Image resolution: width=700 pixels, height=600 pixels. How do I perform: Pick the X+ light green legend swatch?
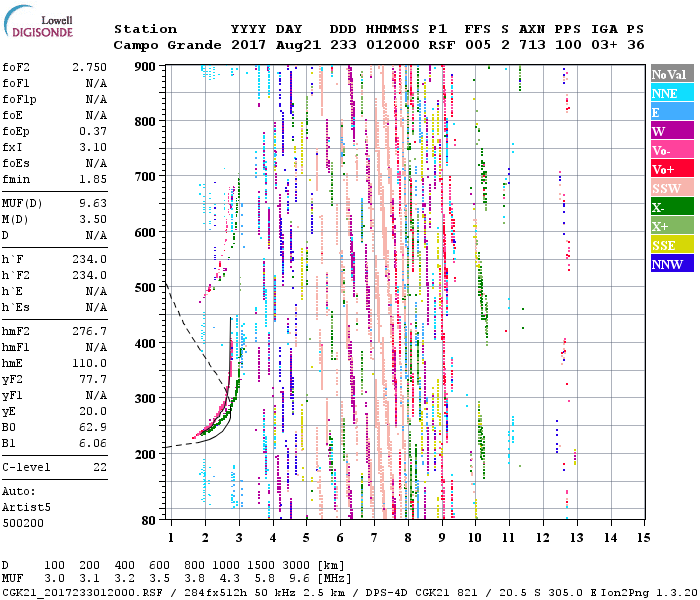670,227
